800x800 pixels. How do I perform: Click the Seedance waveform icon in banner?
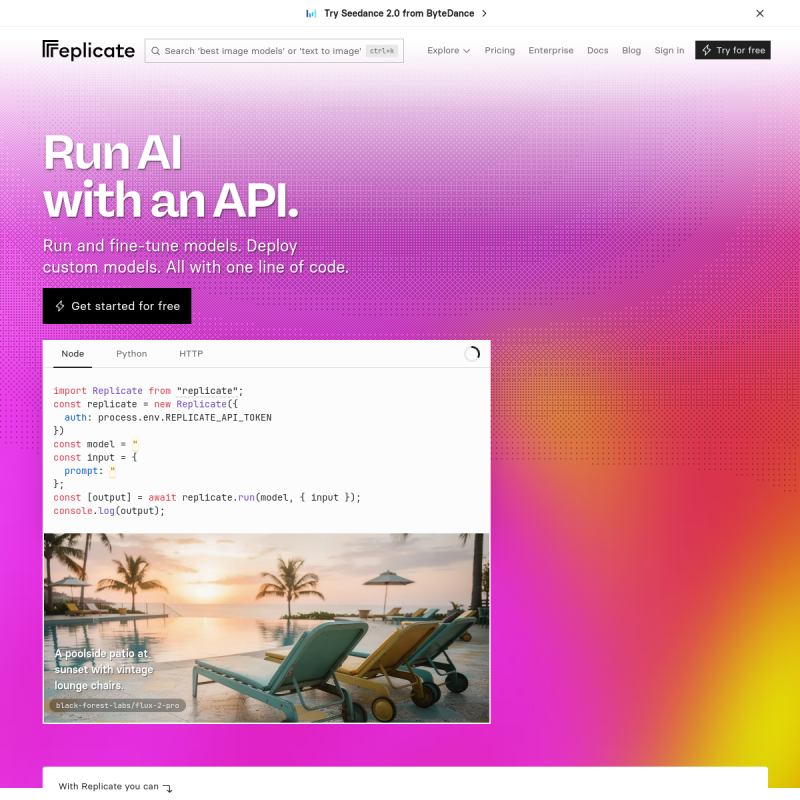click(x=311, y=14)
